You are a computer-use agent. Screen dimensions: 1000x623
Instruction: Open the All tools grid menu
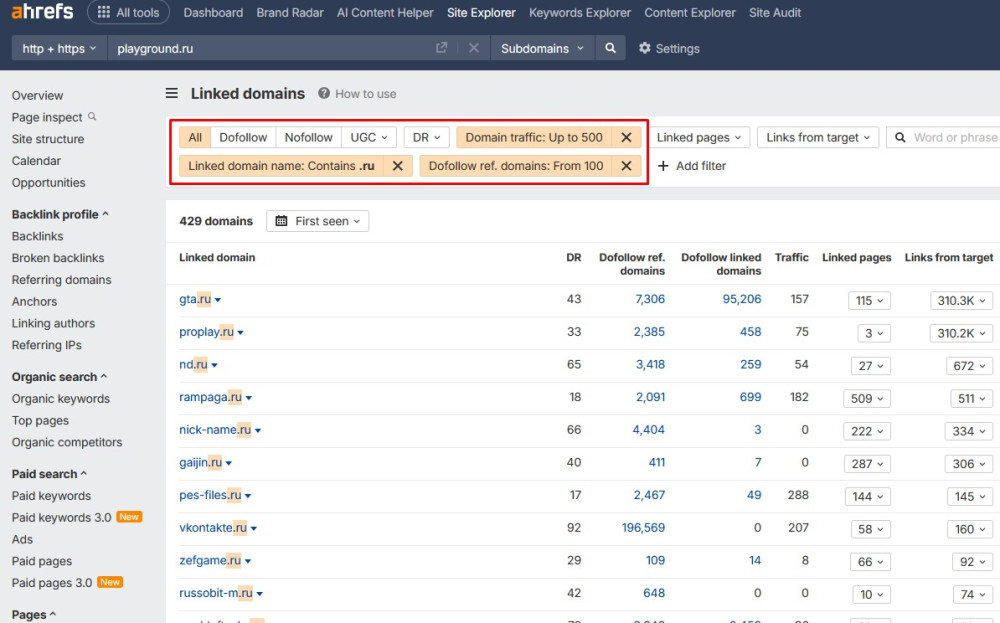pos(126,13)
